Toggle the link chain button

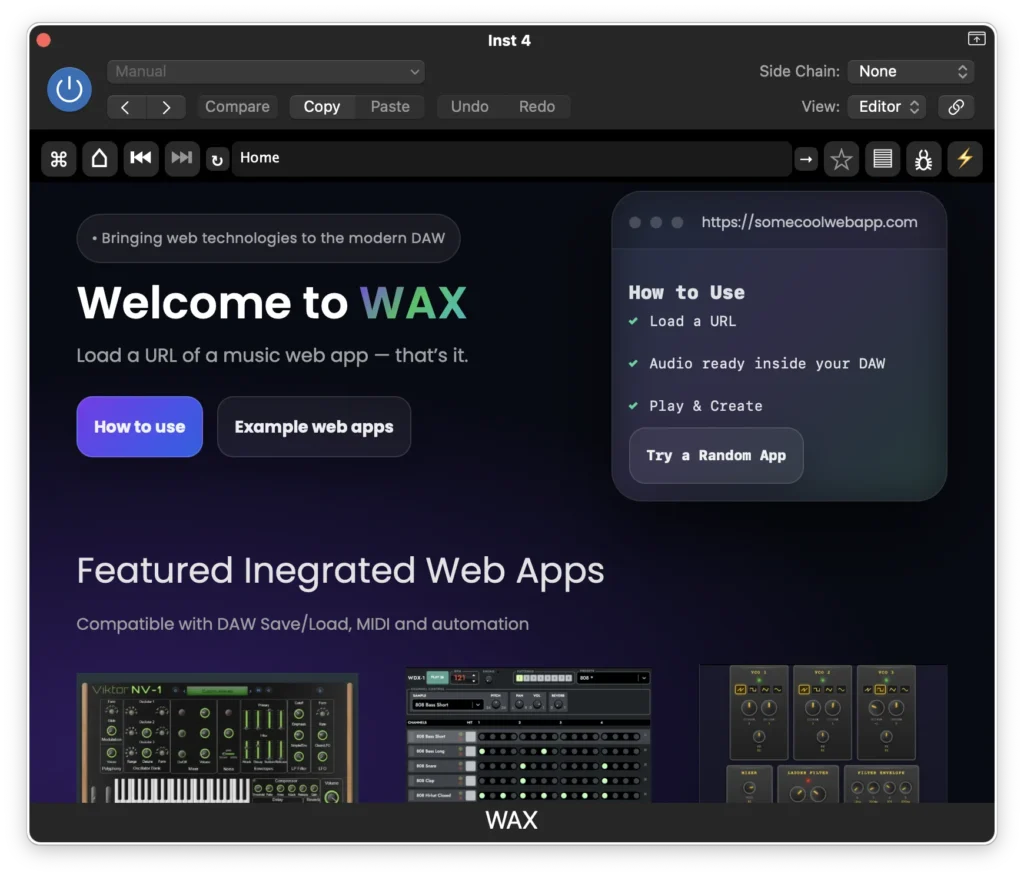pos(956,107)
